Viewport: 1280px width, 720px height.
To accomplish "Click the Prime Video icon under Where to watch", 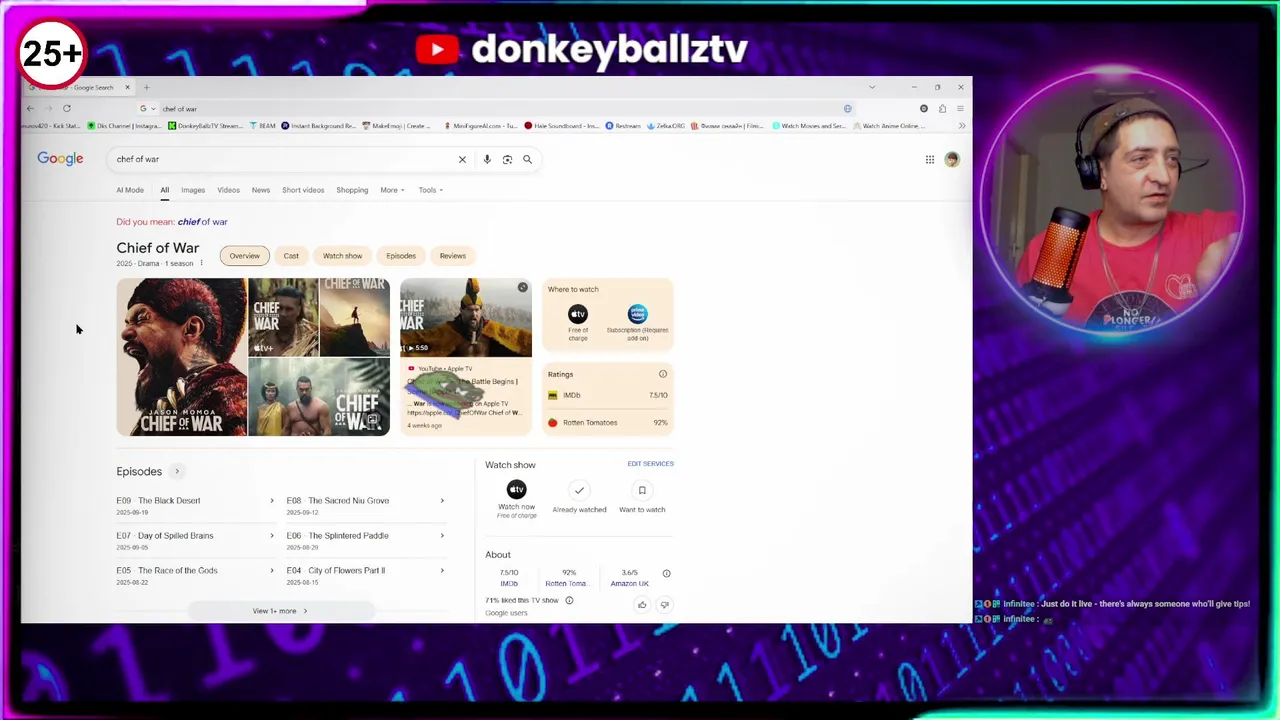I will point(637,314).
